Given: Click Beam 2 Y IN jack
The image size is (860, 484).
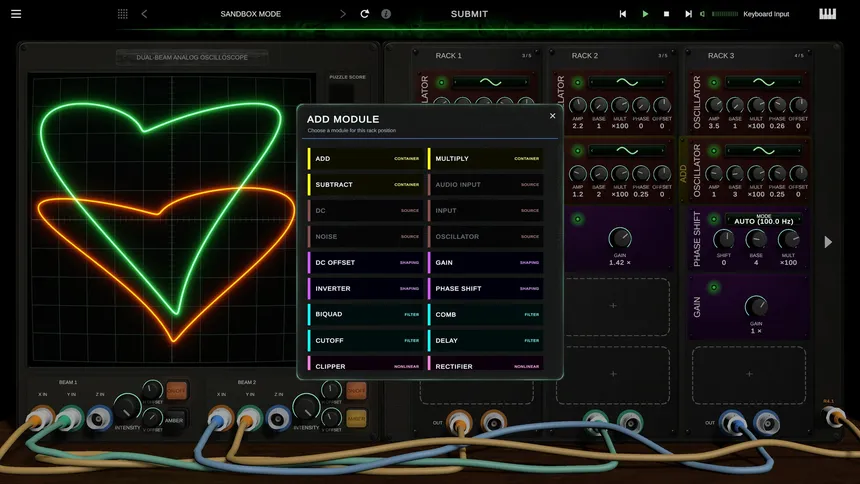Looking at the screenshot, I should pyautogui.click(x=250, y=418).
